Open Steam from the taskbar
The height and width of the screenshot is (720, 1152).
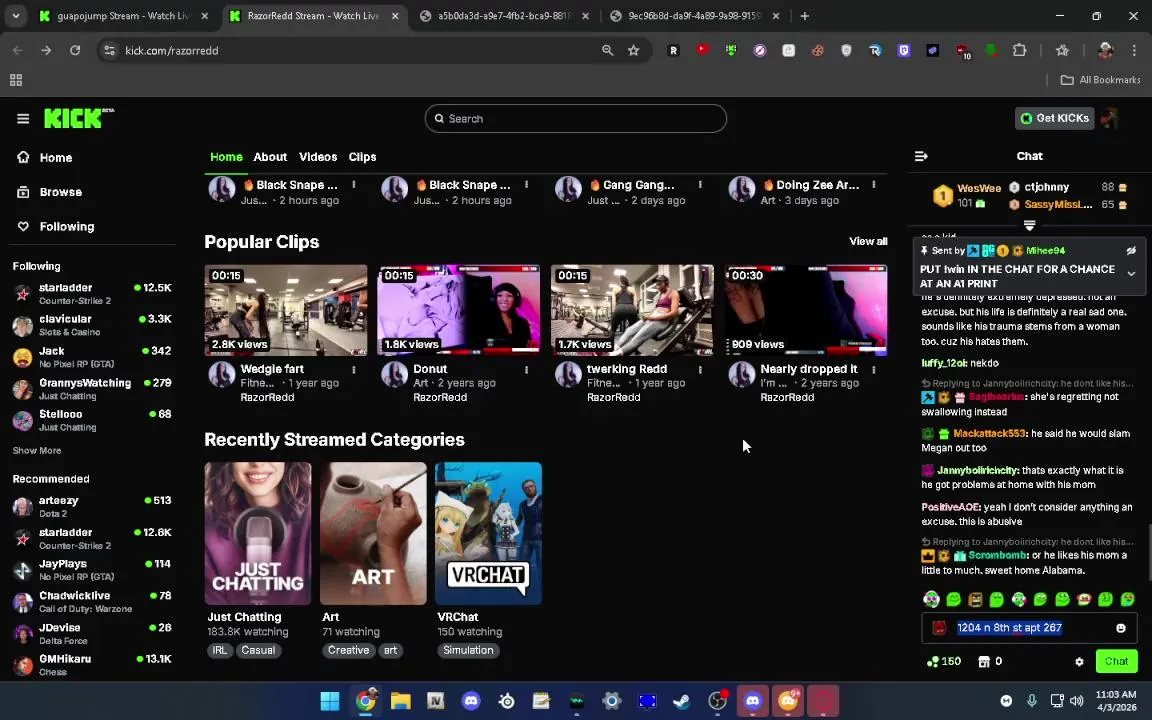(x=682, y=701)
